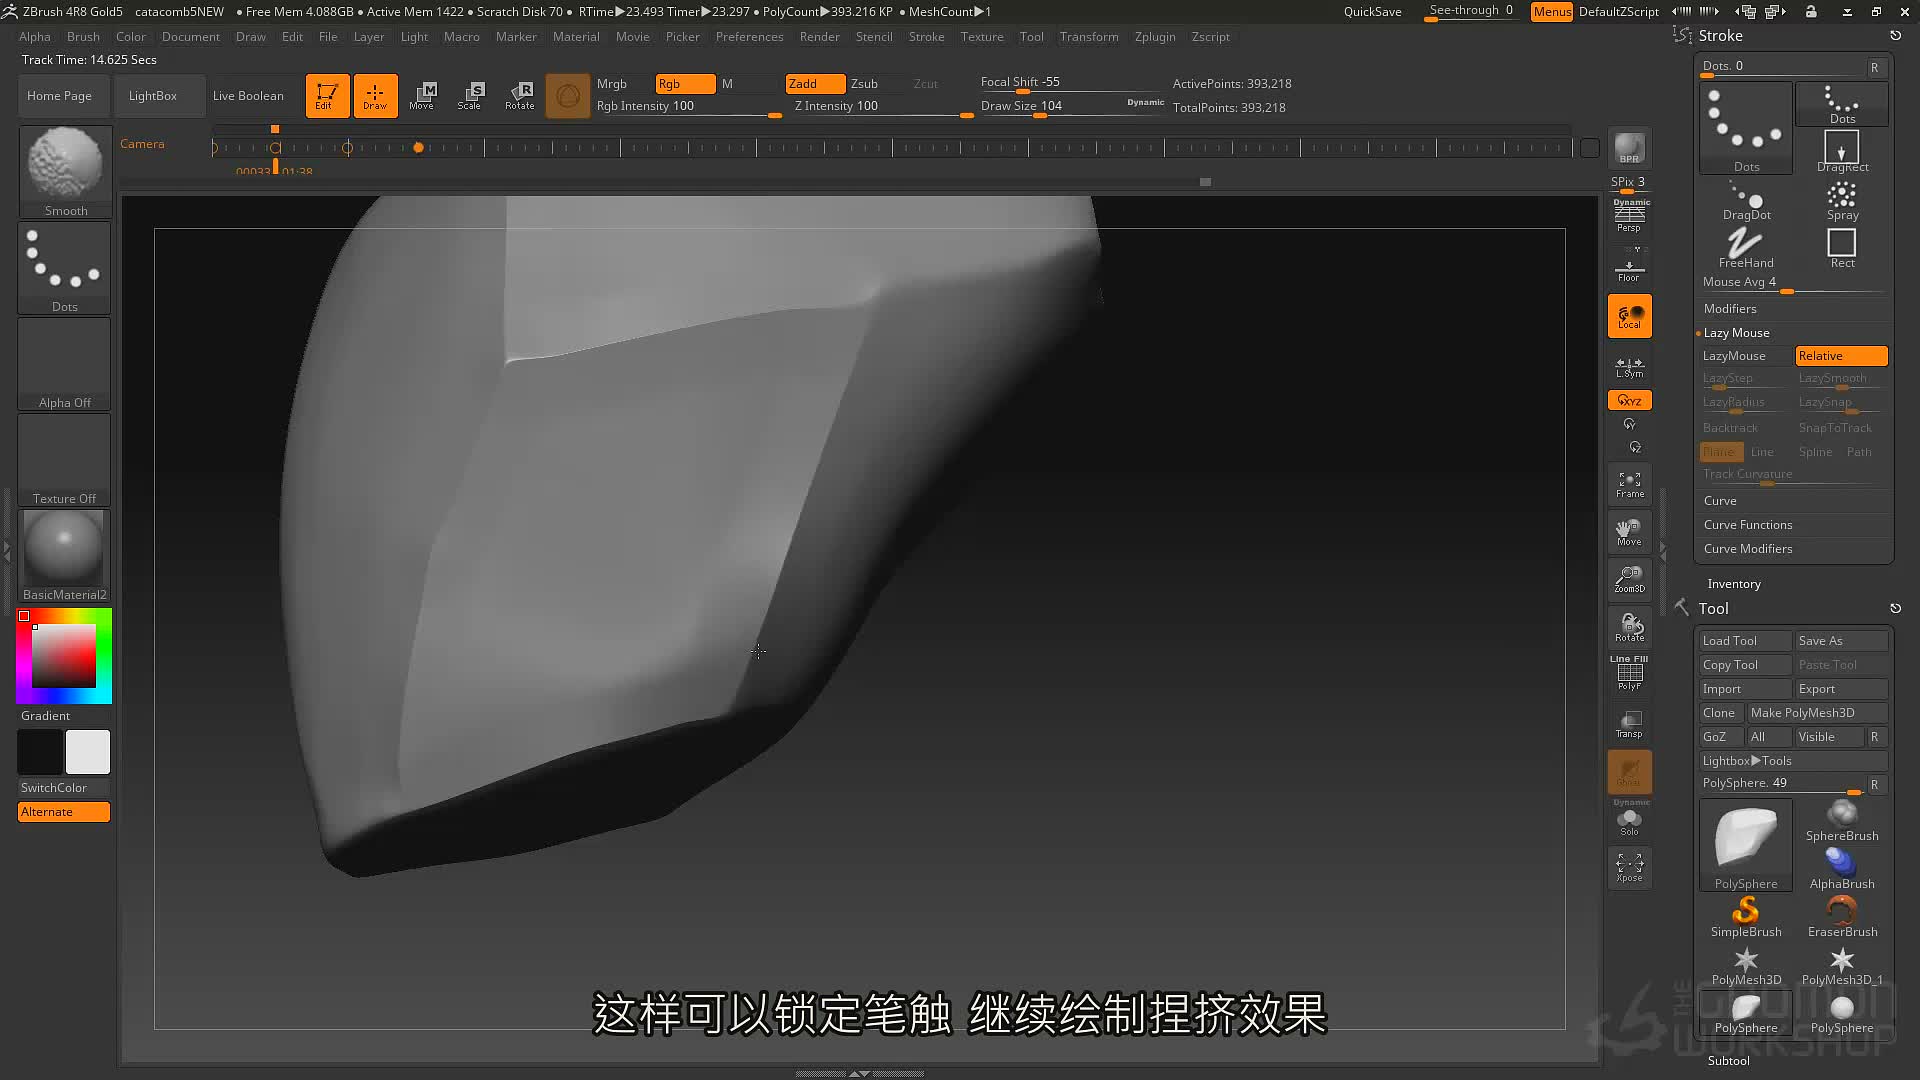Click the BPR render icon
This screenshot has height=1080, width=1920.
pyautogui.click(x=1629, y=149)
